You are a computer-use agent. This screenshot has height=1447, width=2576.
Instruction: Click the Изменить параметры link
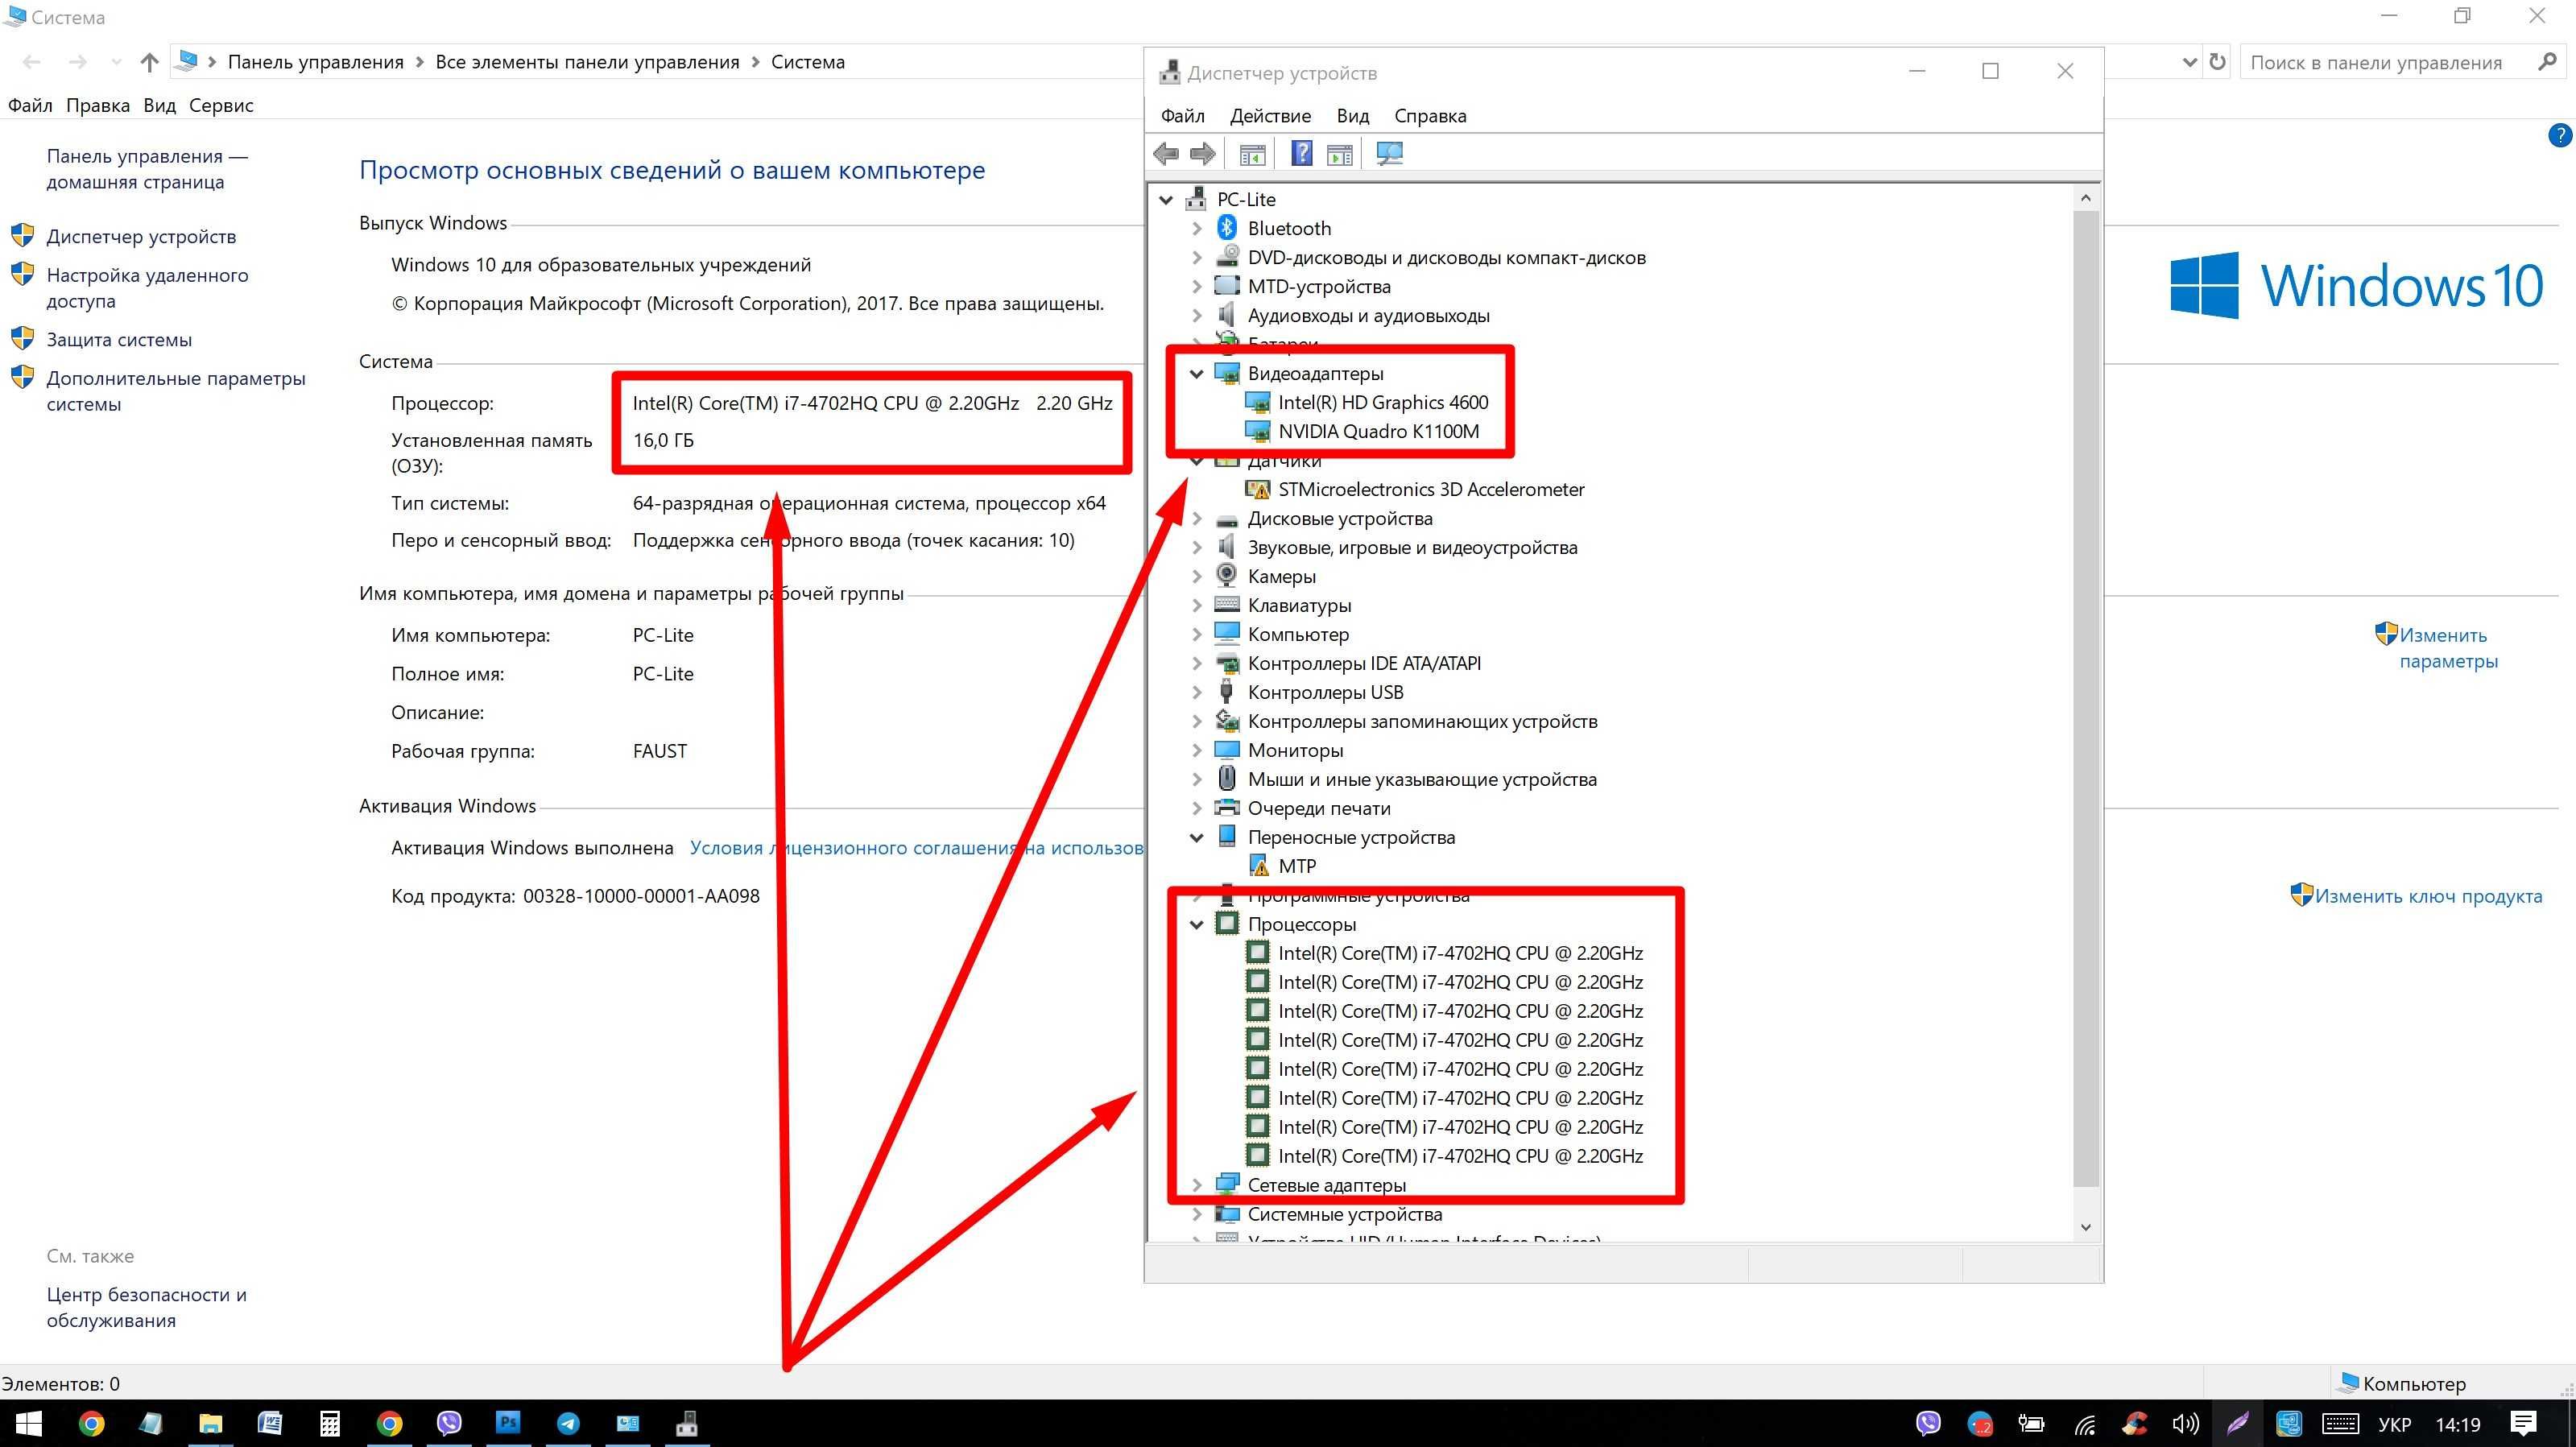tap(2447, 648)
